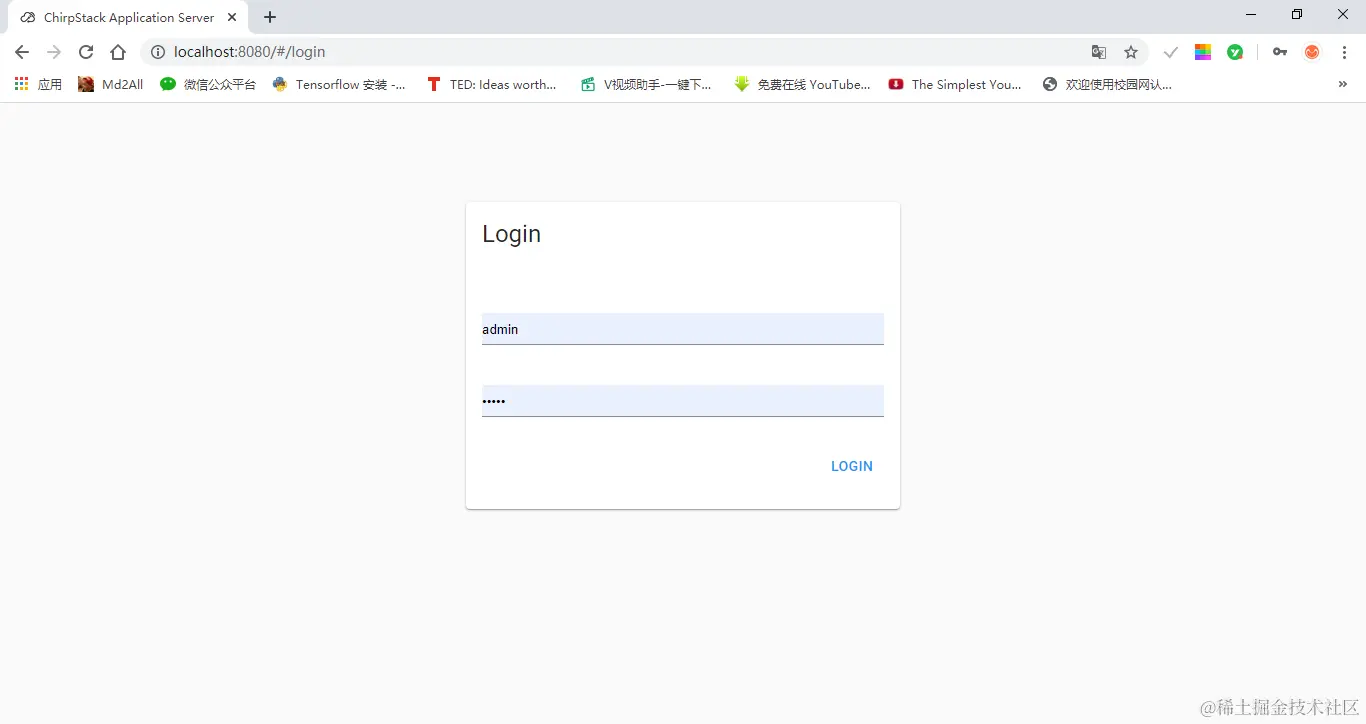Open the 免费在线 YouTube bookmark

(802, 85)
